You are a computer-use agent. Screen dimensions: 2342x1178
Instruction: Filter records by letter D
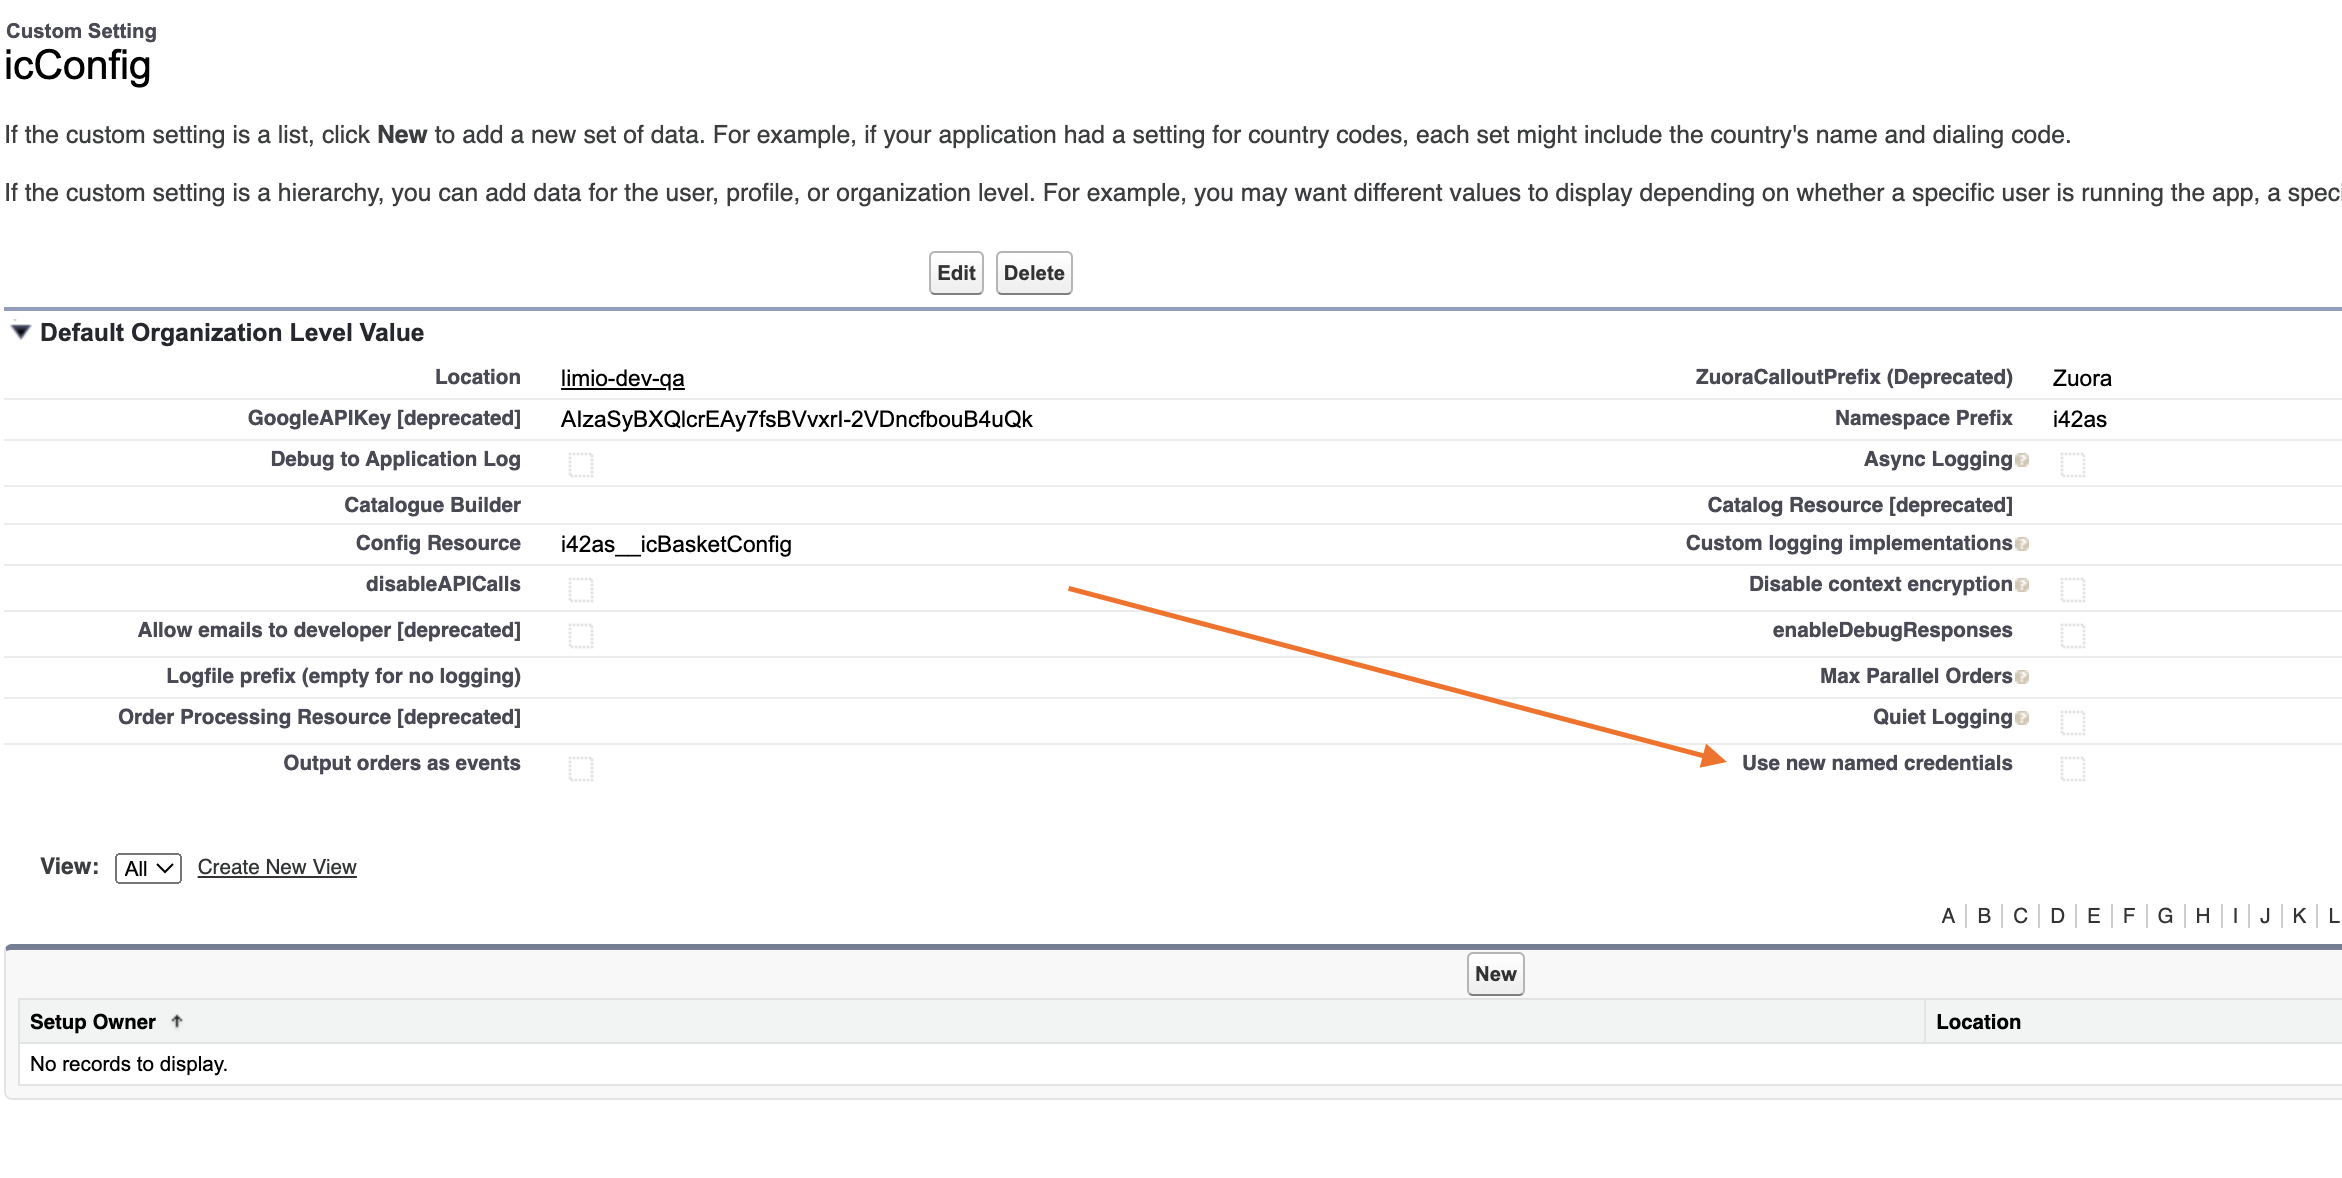(x=2056, y=916)
